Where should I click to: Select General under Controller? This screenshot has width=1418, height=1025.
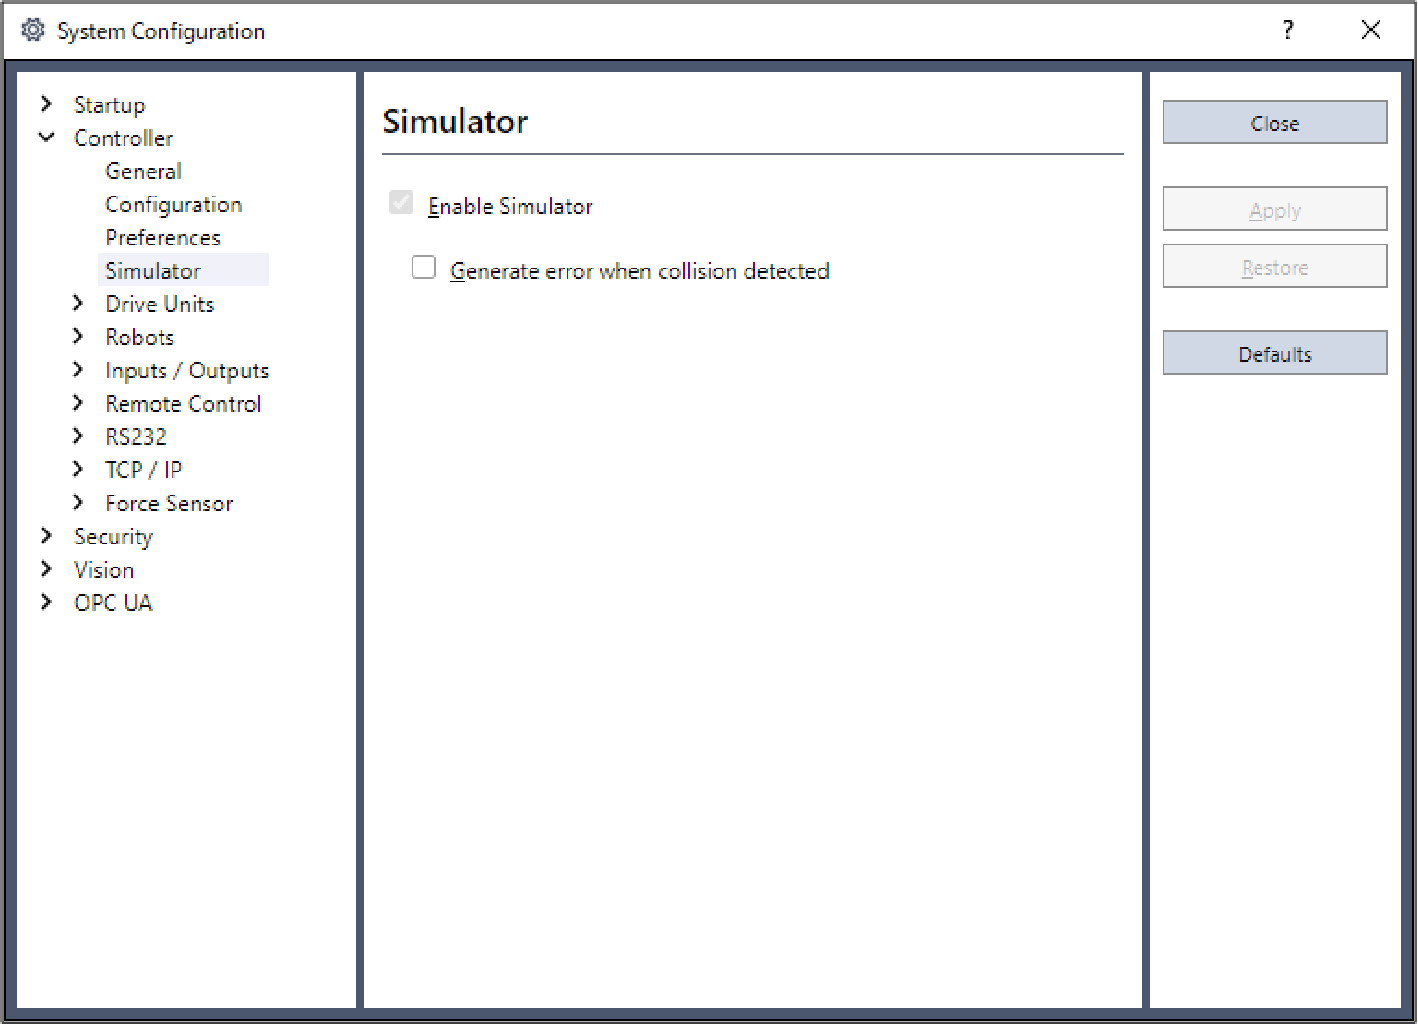(x=143, y=171)
